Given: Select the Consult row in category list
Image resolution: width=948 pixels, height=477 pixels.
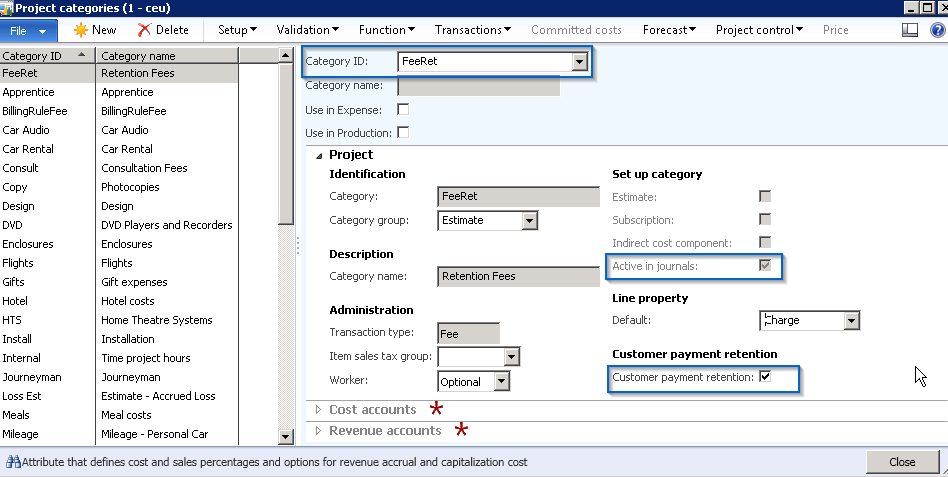Looking at the screenshot, I should click(20, 168).
